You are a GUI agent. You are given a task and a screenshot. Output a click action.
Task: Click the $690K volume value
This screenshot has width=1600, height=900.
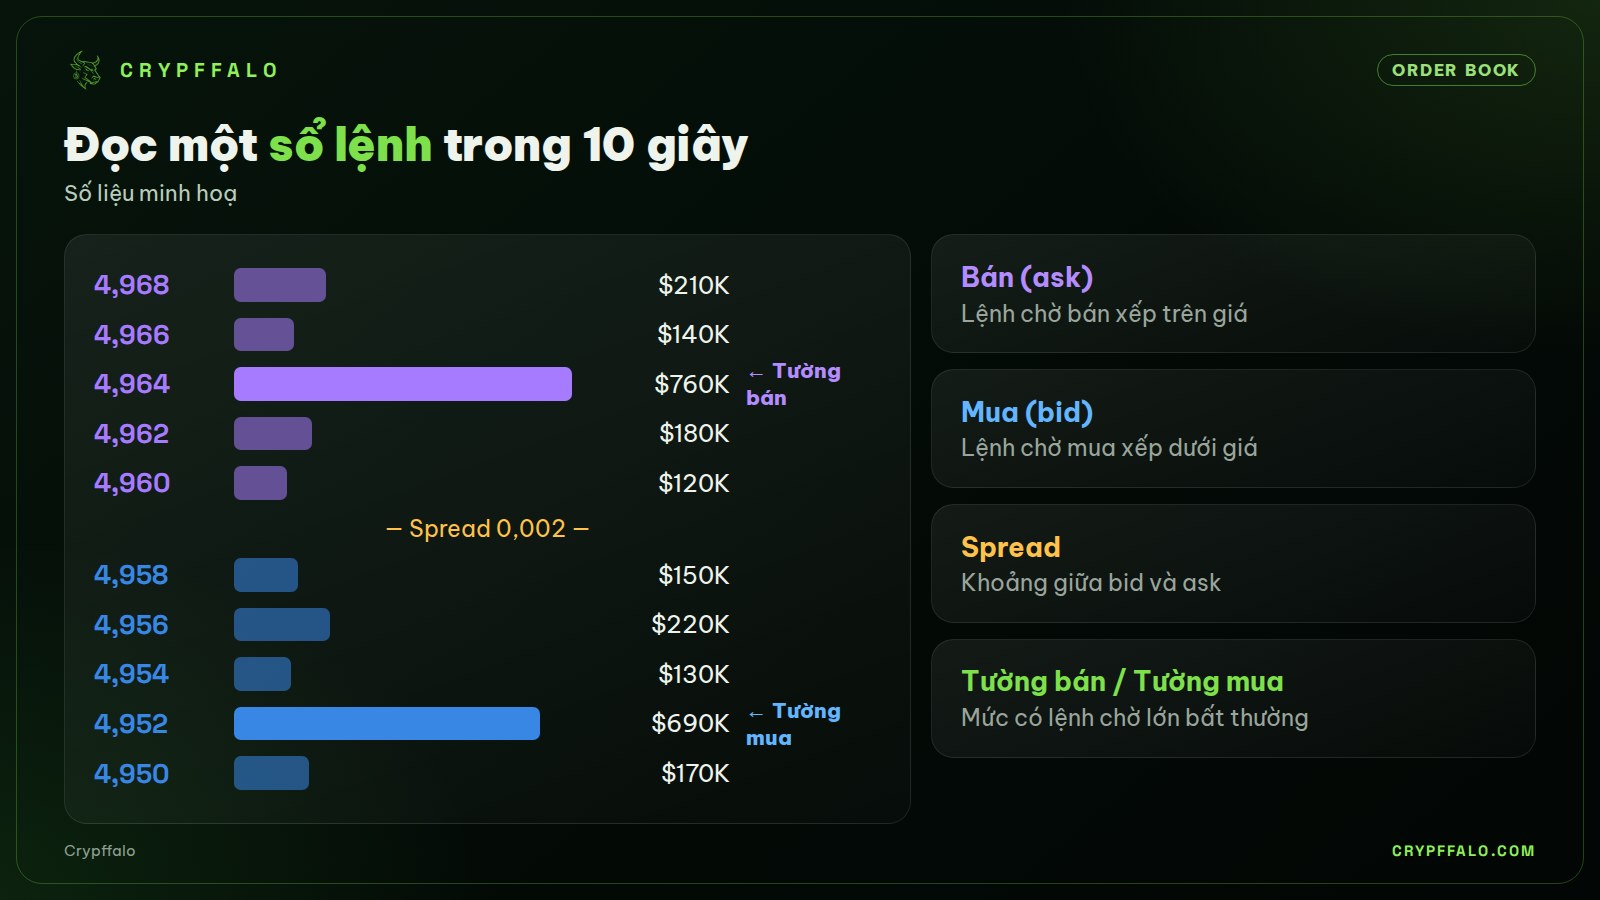tap(690, 723)
